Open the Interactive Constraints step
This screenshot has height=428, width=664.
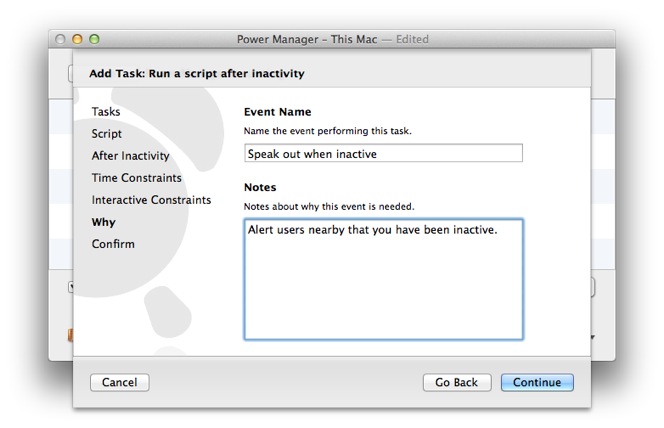point(151,200)
